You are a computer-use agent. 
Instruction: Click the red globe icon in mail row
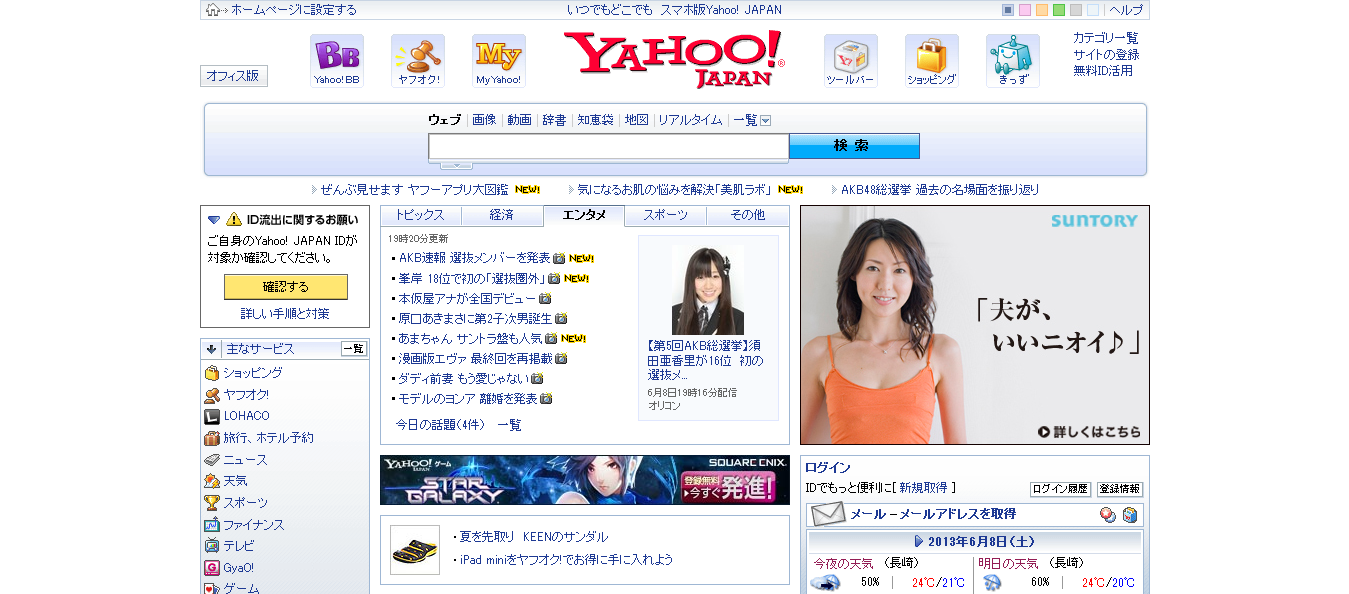[x=1108, y=515]
